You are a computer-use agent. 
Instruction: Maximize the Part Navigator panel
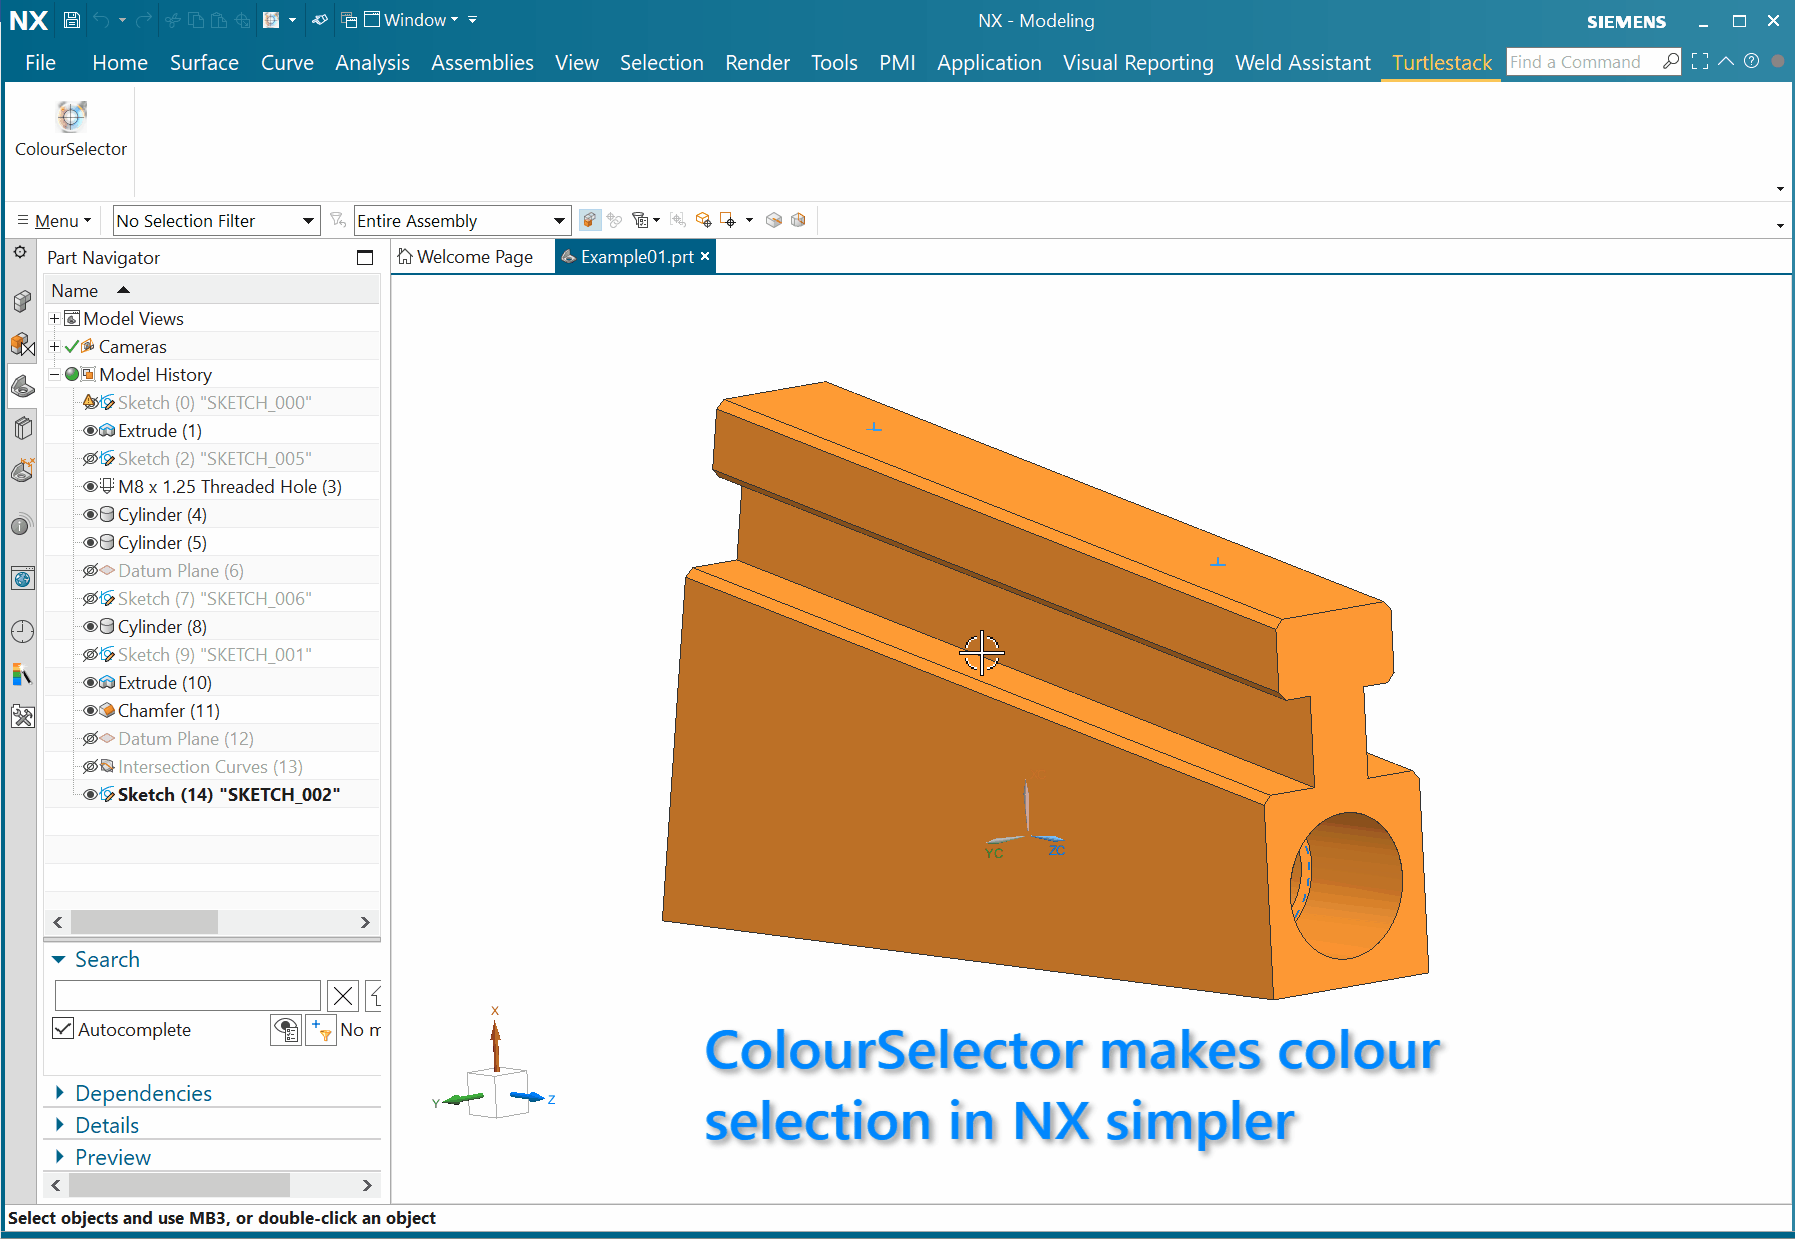(365, 258)
